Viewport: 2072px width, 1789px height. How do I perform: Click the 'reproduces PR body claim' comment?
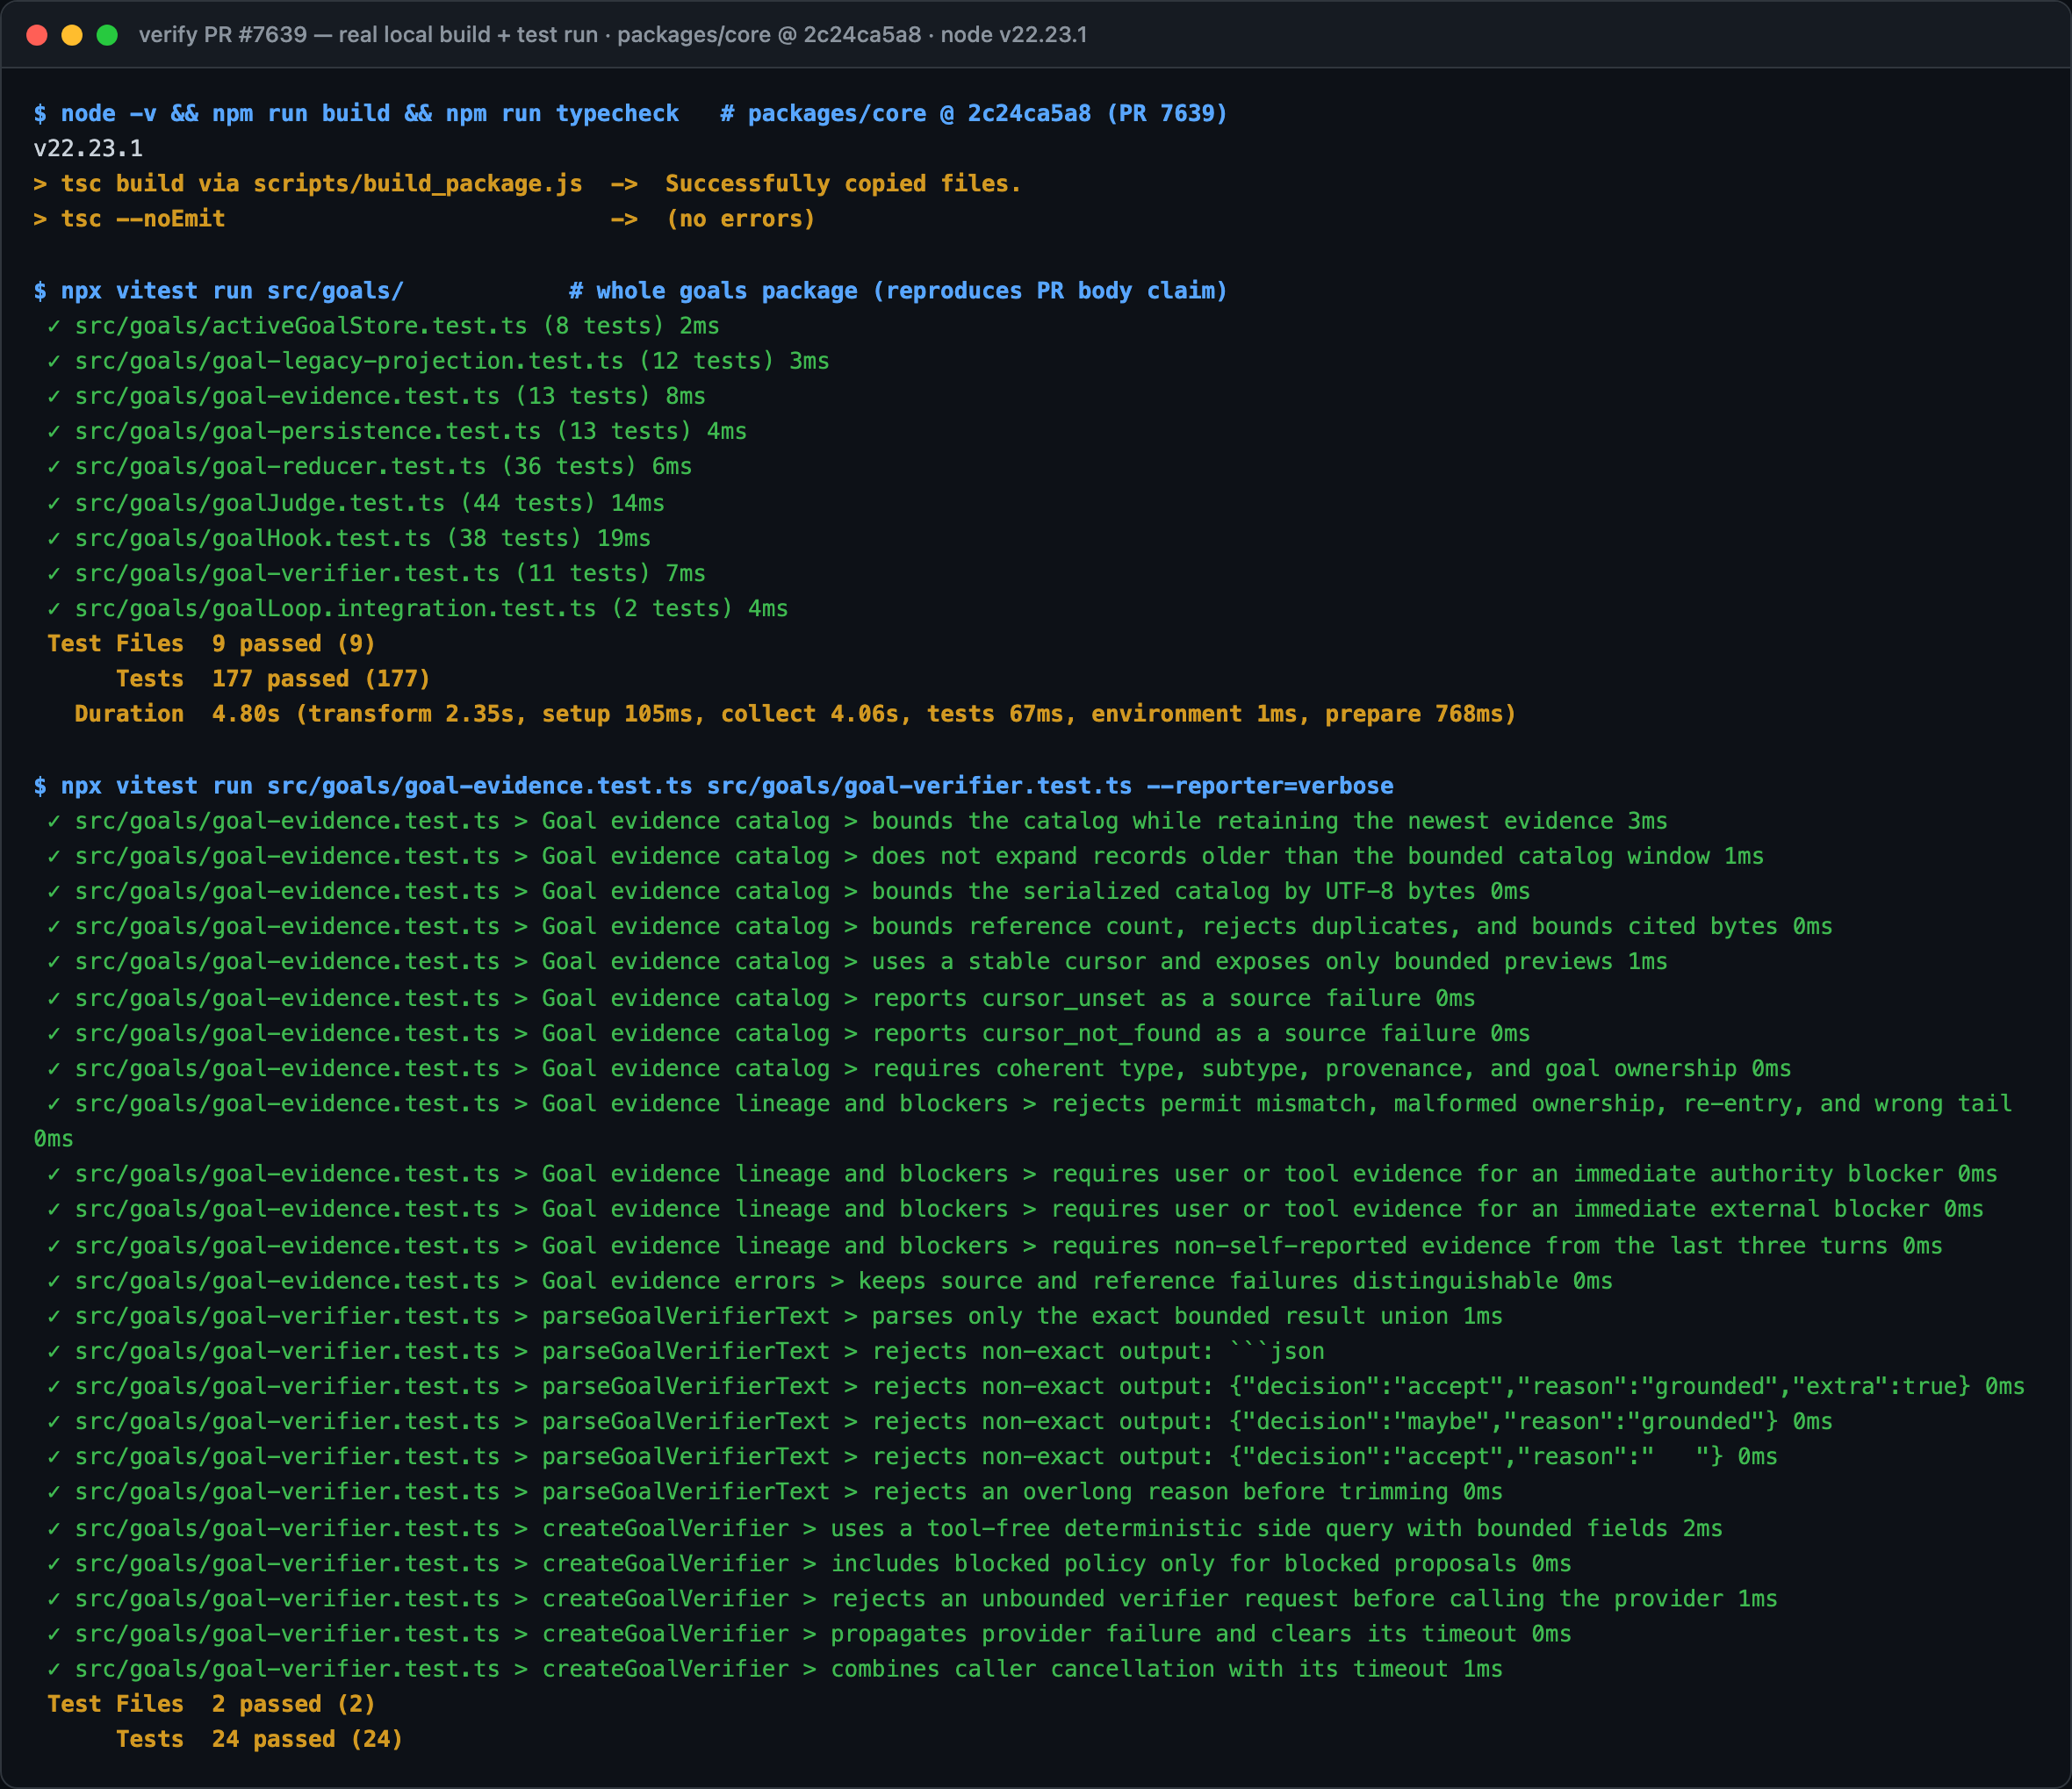pyautogui.click(x=1049, y=290)
